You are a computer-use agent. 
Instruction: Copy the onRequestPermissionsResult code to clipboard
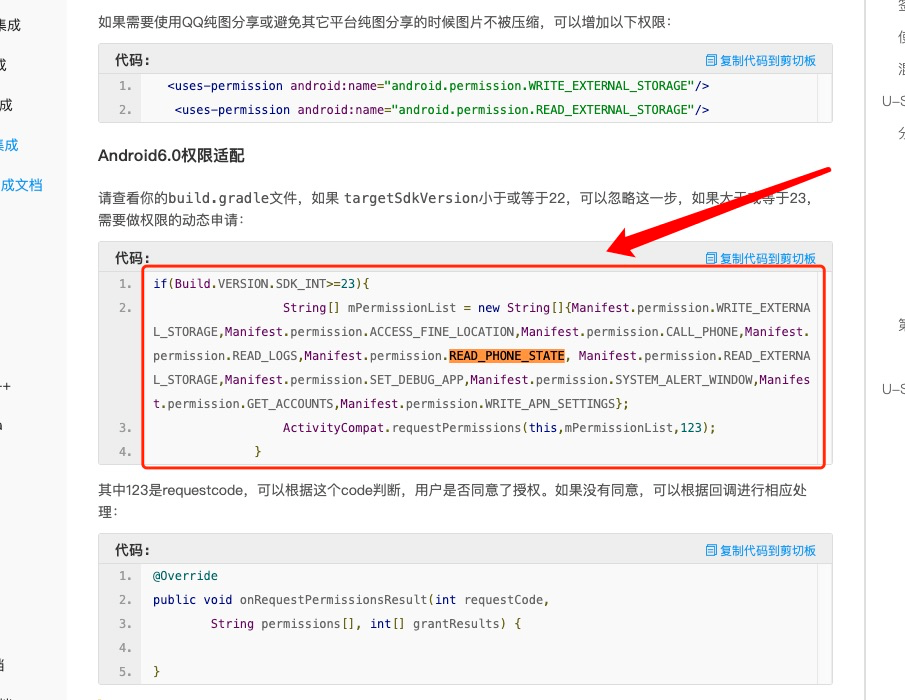761,551
